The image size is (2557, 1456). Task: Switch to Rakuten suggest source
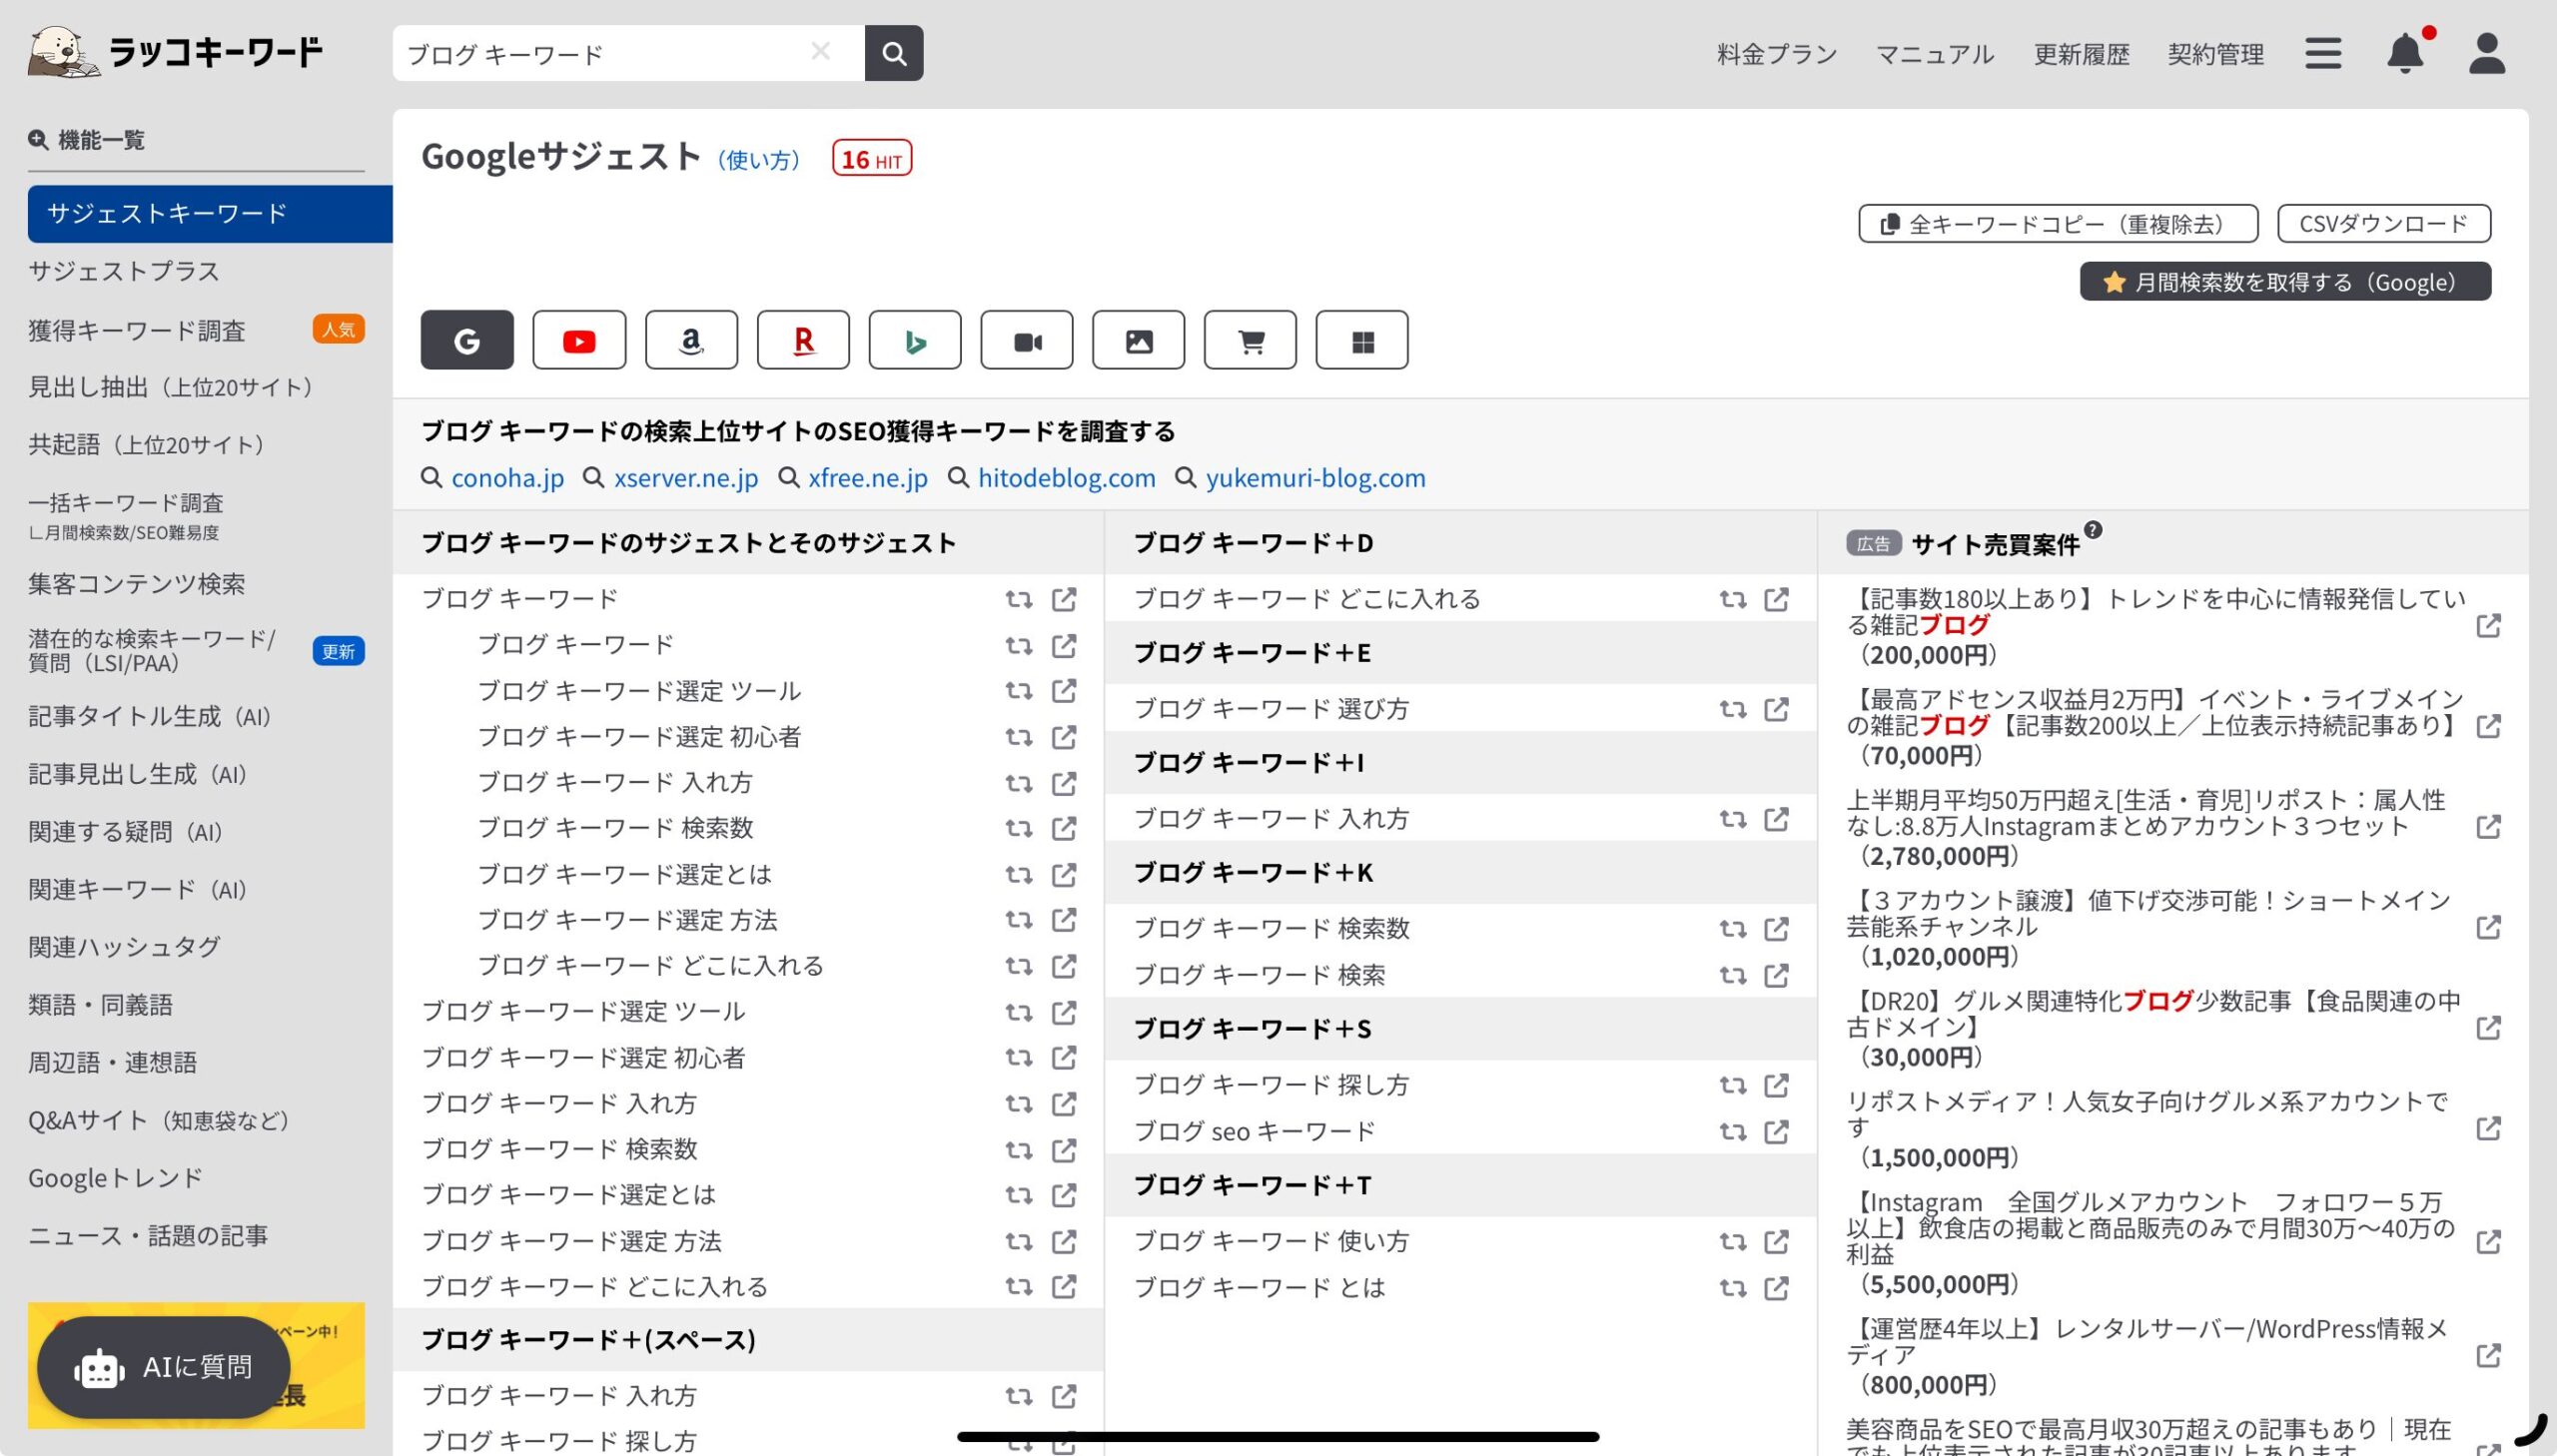click(803, 340)
